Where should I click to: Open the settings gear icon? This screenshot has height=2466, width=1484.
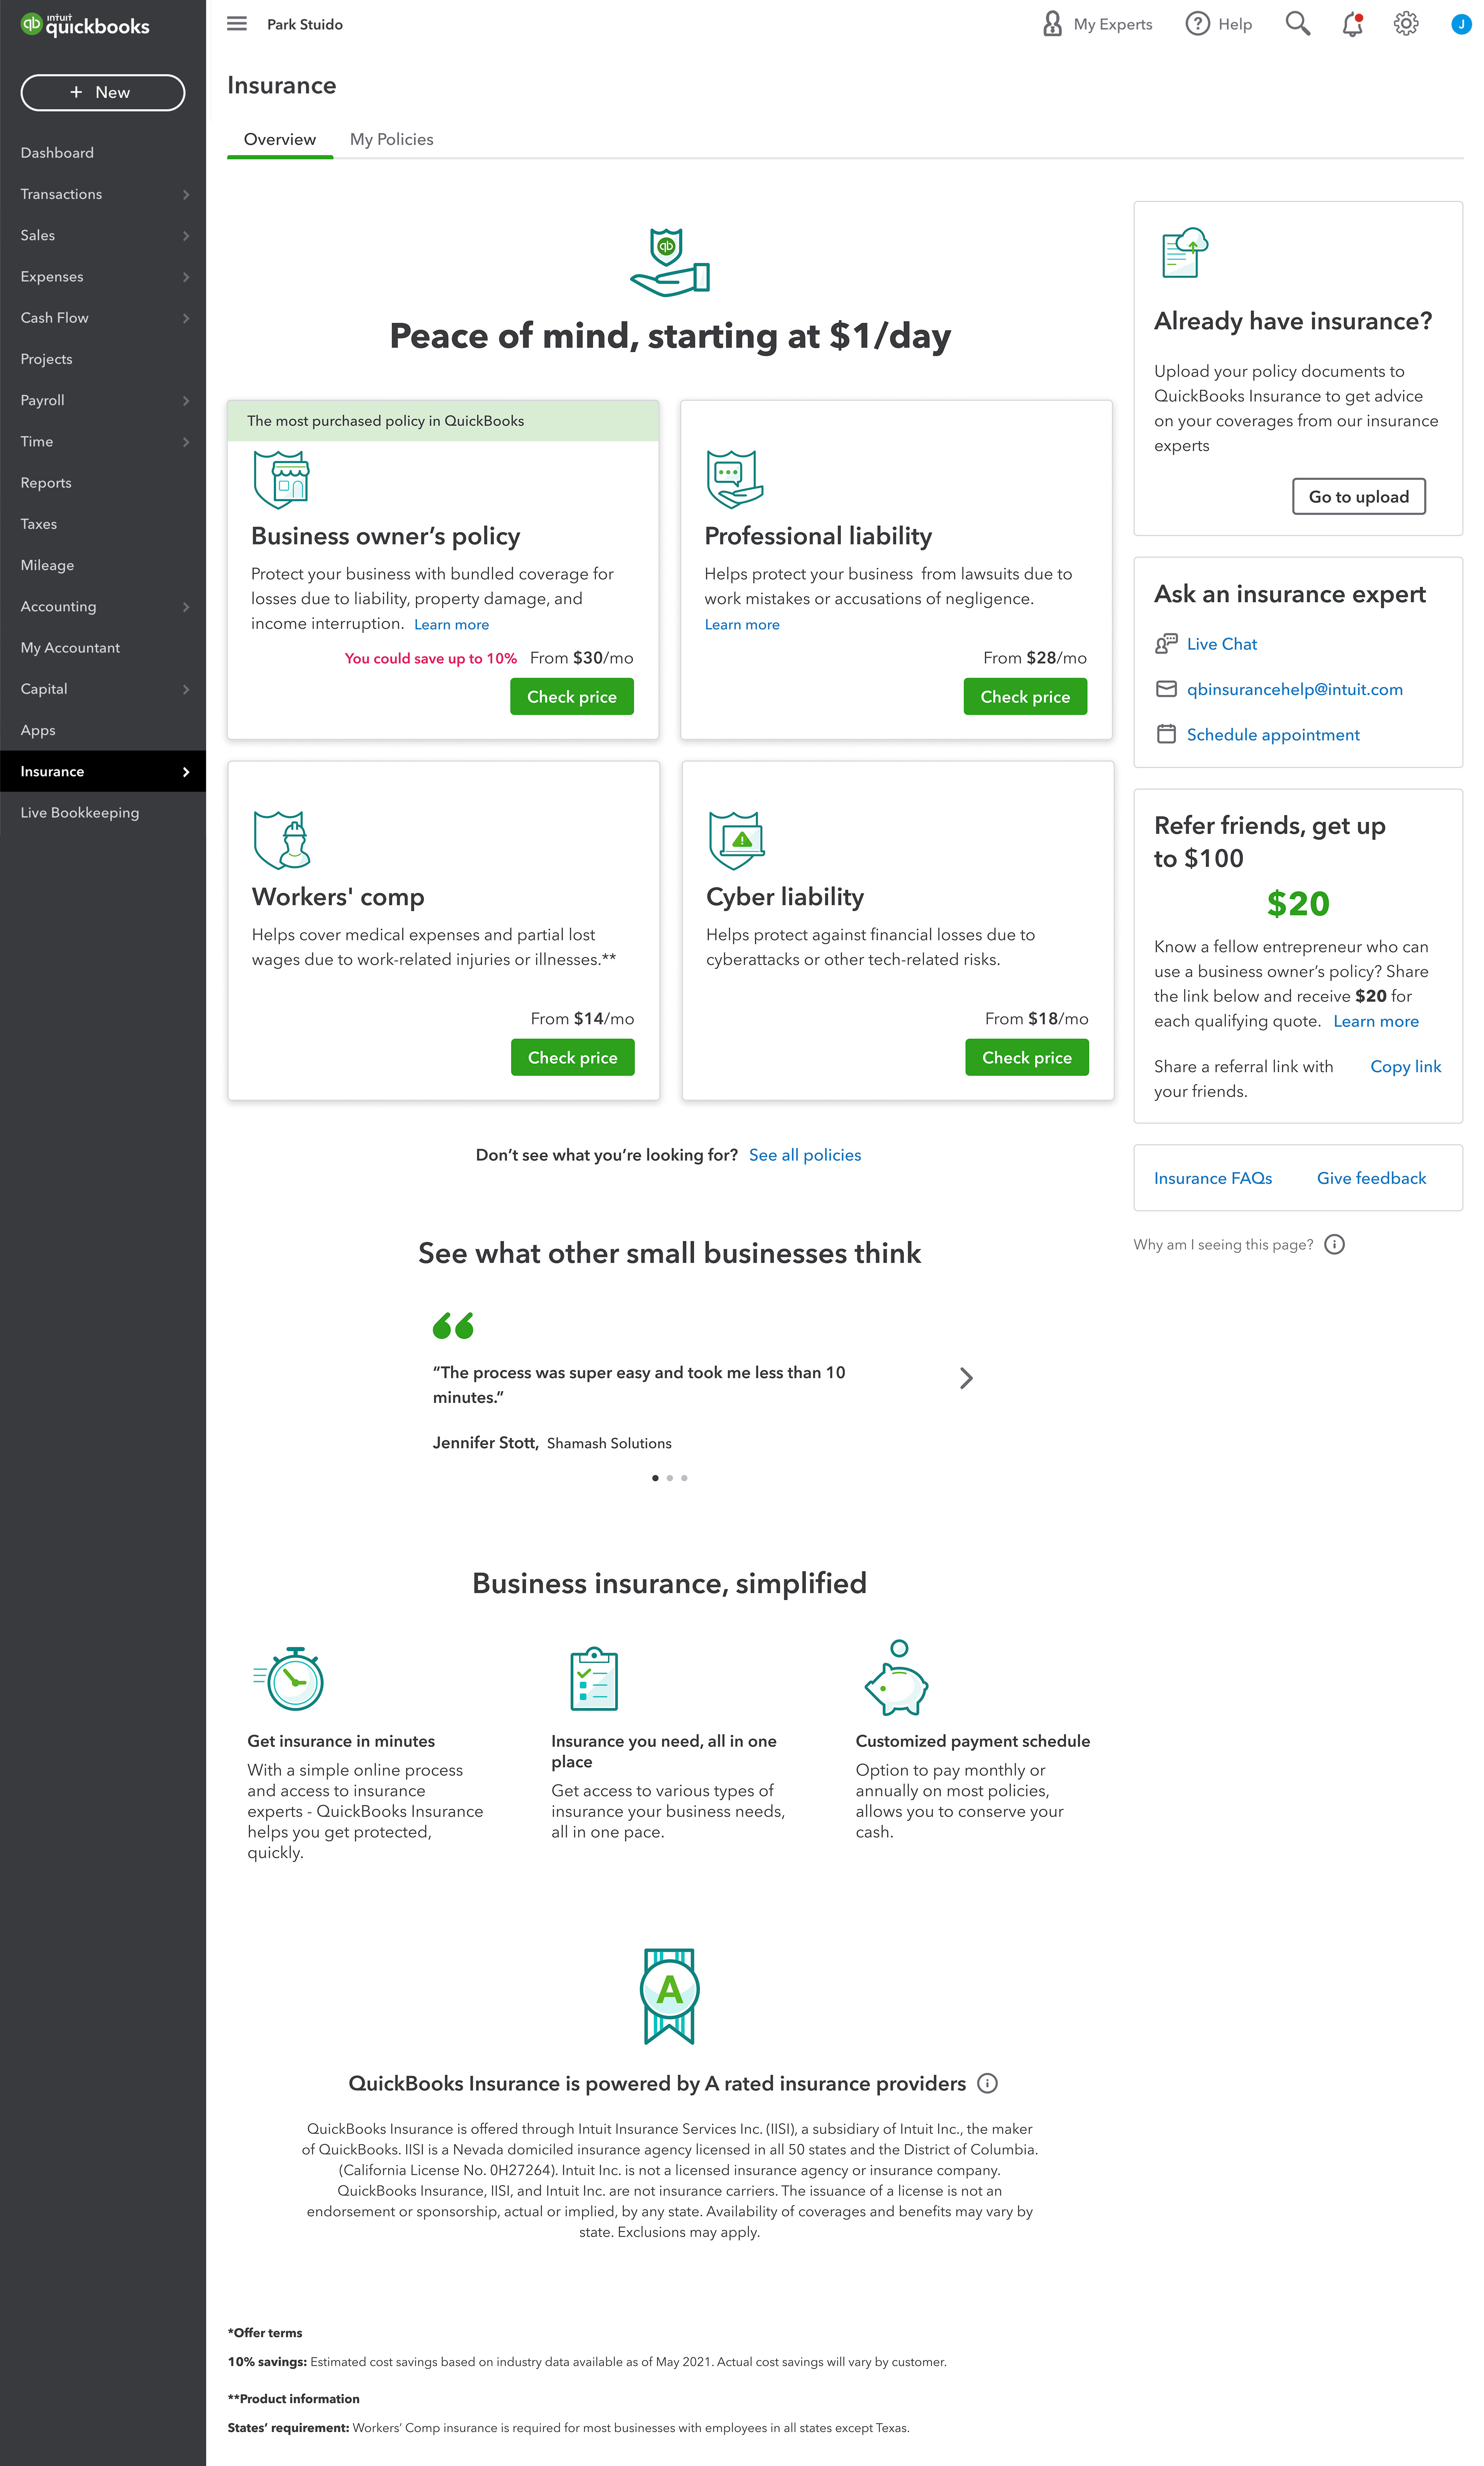tap(1406, 24)
